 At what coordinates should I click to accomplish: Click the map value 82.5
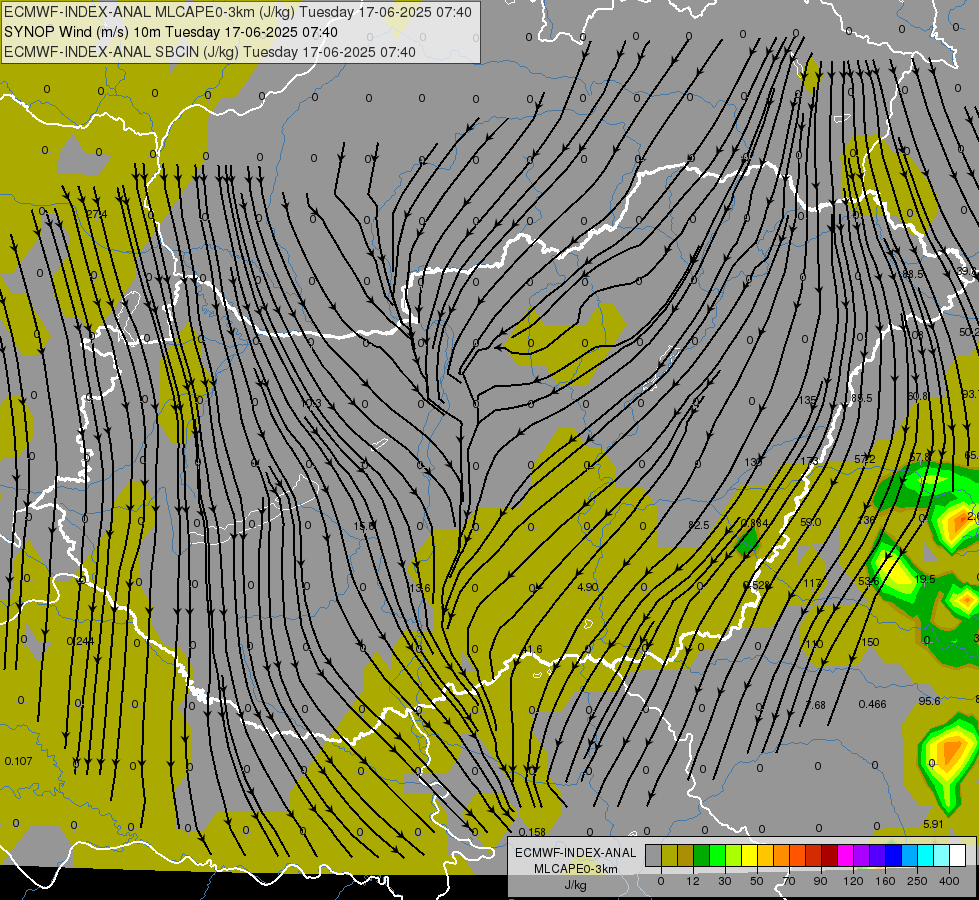699,525
